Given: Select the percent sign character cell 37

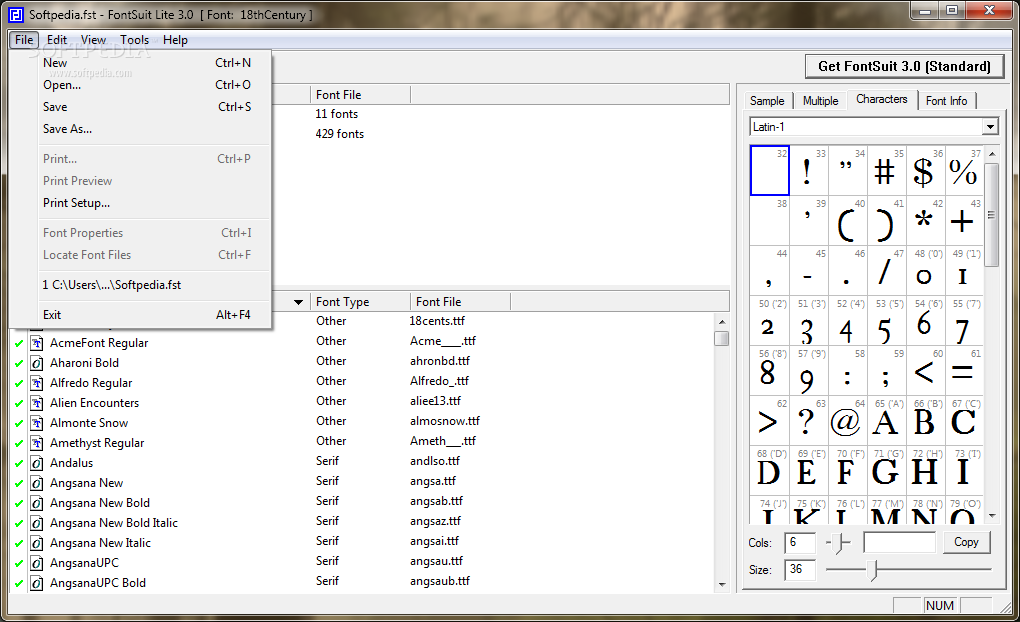Looking at the screenshot, I should click(x=964, y=170).
